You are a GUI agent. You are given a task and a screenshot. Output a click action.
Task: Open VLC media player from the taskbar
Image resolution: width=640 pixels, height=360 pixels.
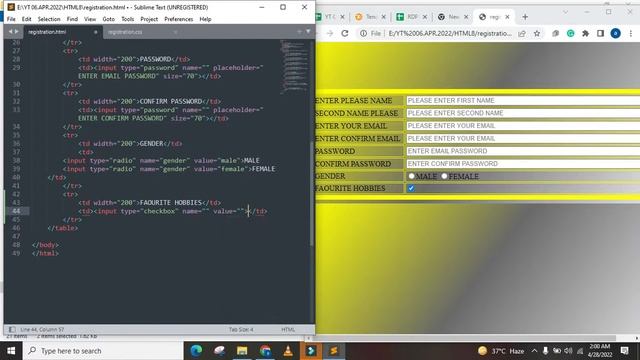pos(288,351)
